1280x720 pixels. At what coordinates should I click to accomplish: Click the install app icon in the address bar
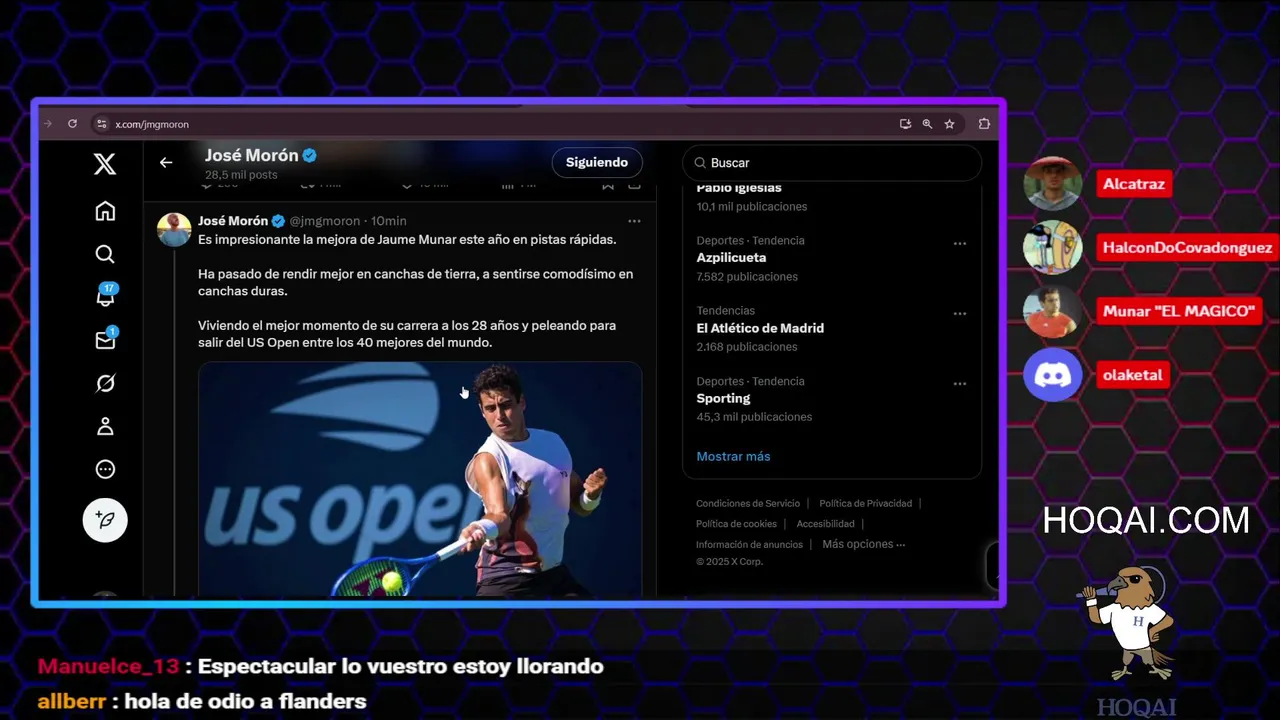[905, 124]
